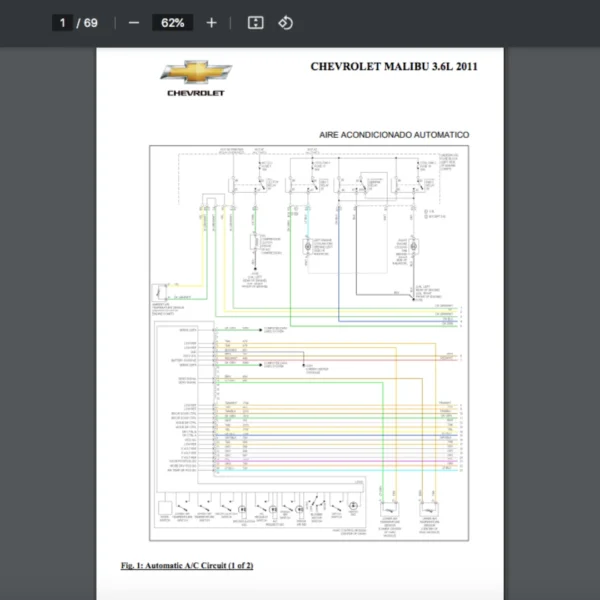
Task: Click the zoom out minus button
Action: [134, 23]
